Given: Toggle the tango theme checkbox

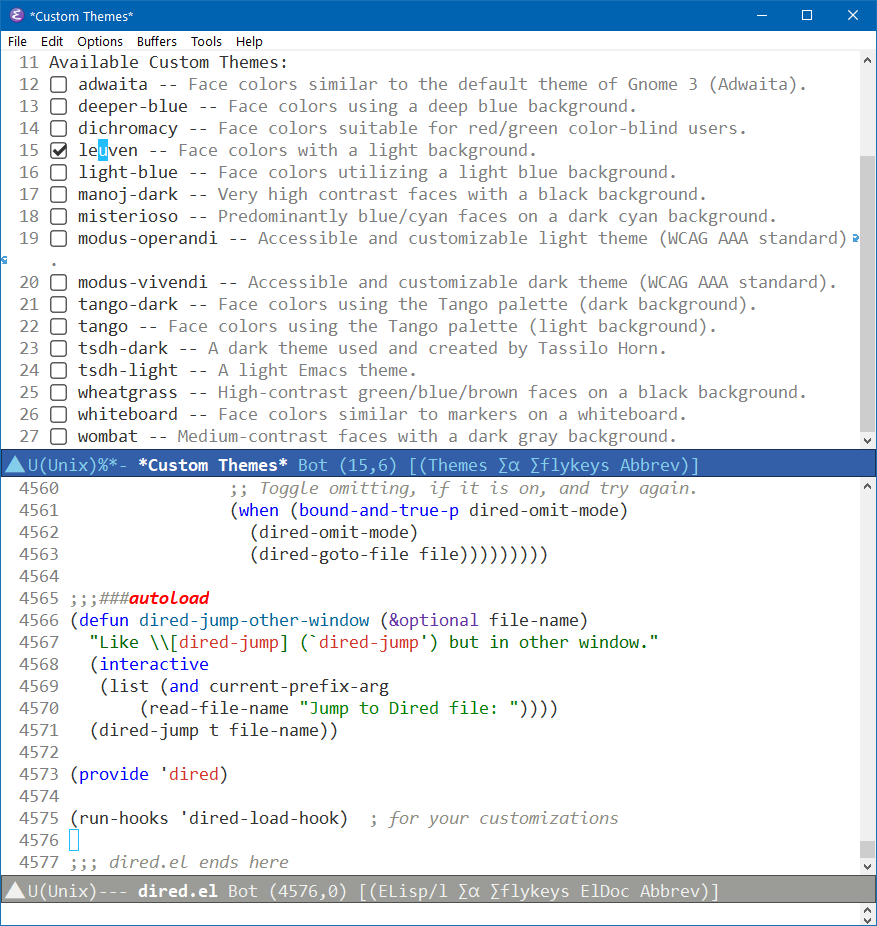Looking at the screenshot, I should pos(58,327).
